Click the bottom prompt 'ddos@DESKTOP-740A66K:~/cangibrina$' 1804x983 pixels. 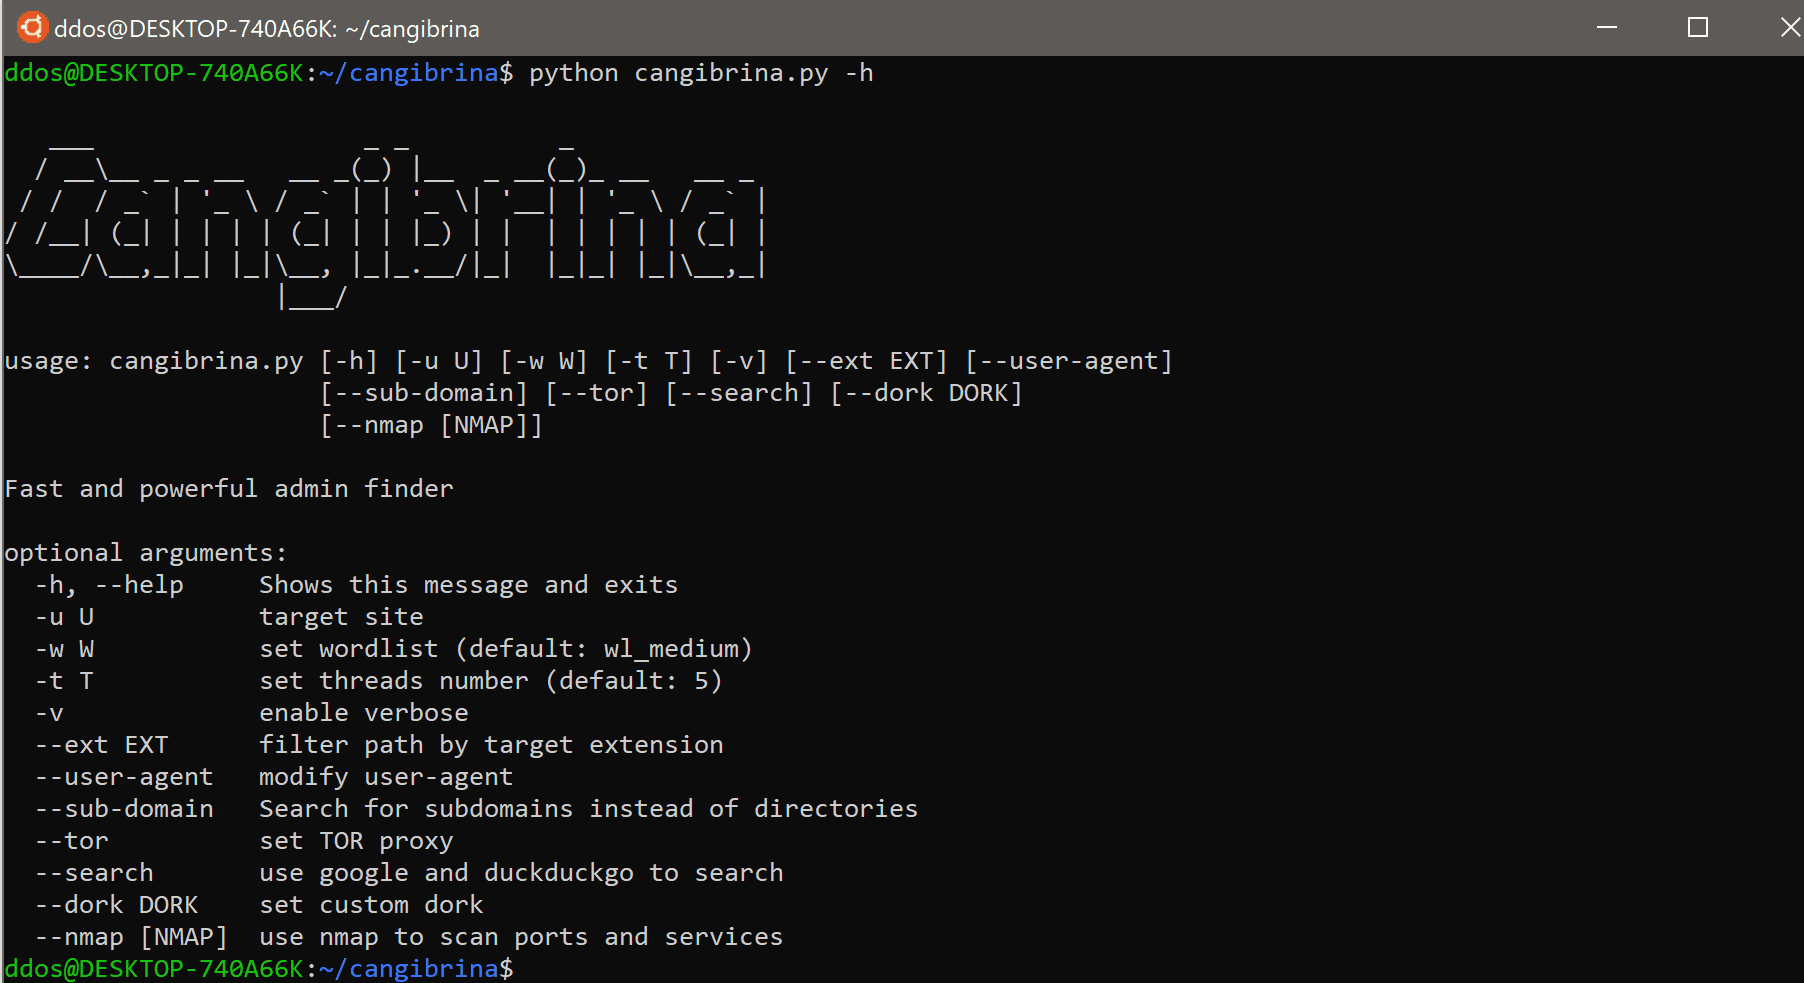(x=259, y=969)
